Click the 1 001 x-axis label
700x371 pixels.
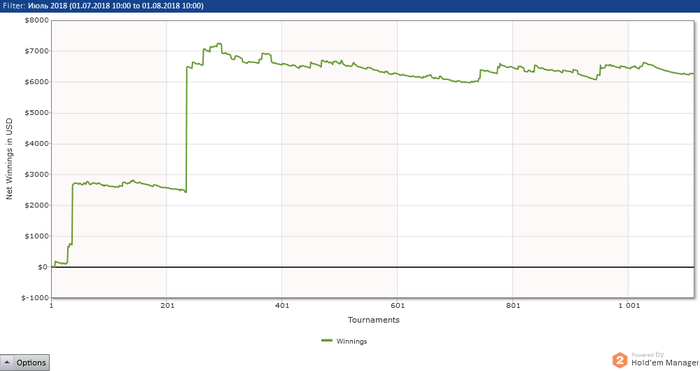(629, 305)
